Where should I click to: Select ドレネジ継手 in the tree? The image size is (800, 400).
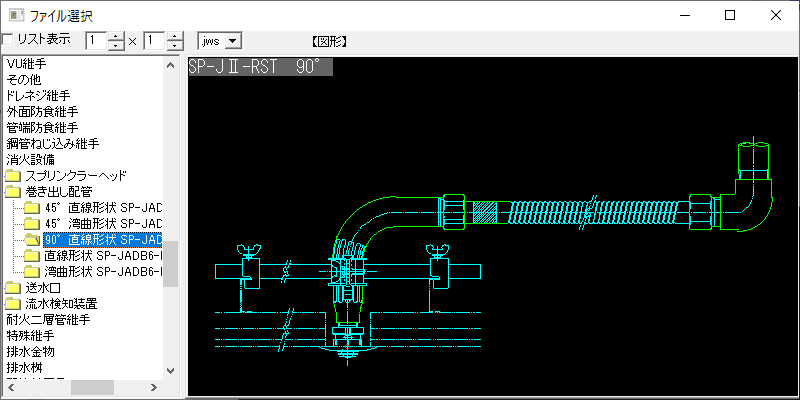pos(41,95)
